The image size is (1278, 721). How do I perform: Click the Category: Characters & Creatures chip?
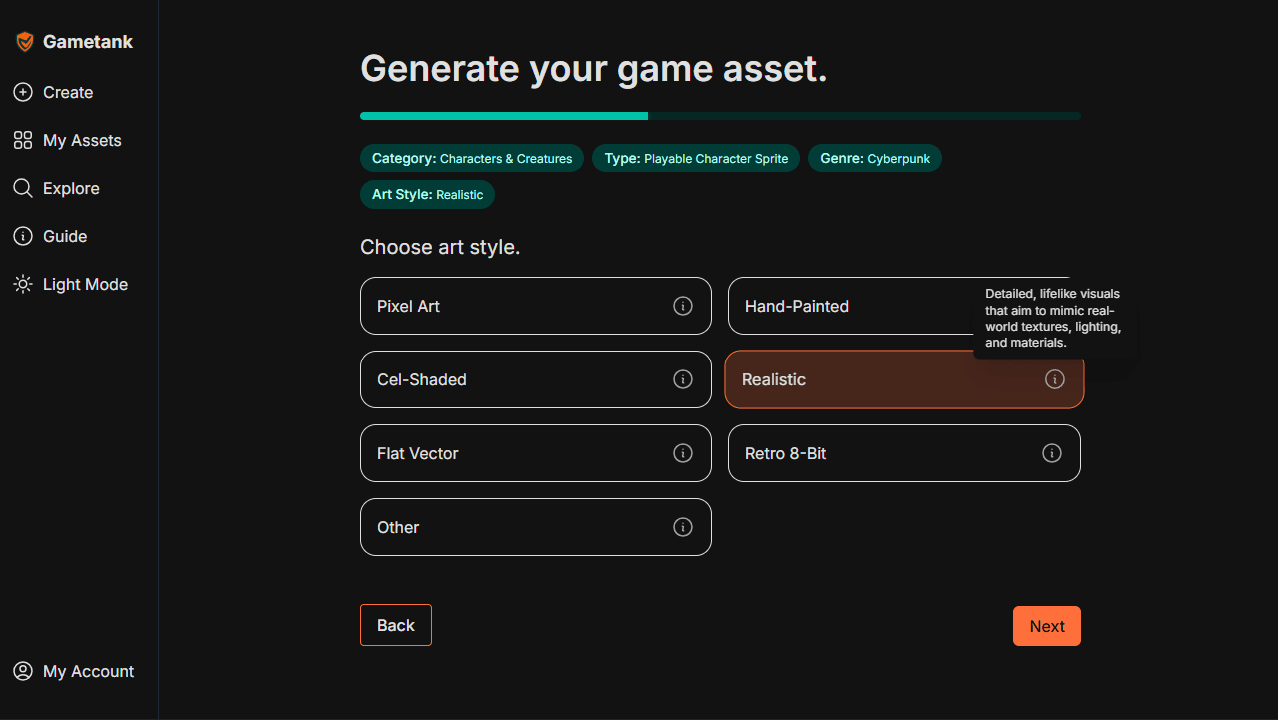471,158
